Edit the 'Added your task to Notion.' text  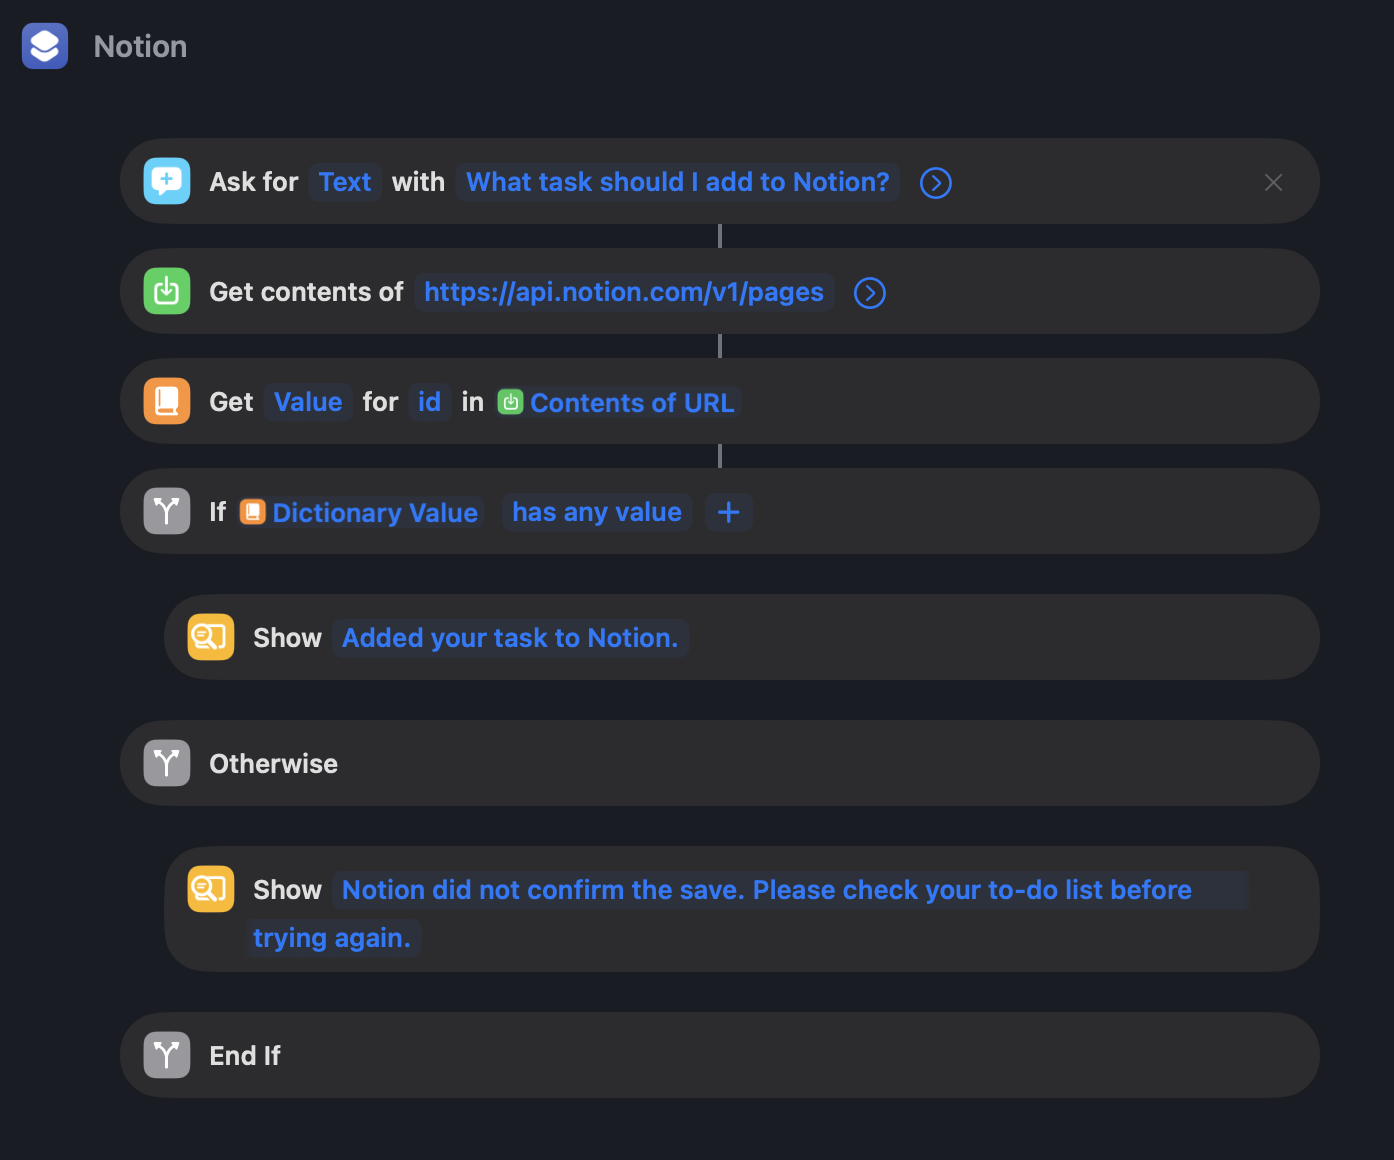(510, 638)
